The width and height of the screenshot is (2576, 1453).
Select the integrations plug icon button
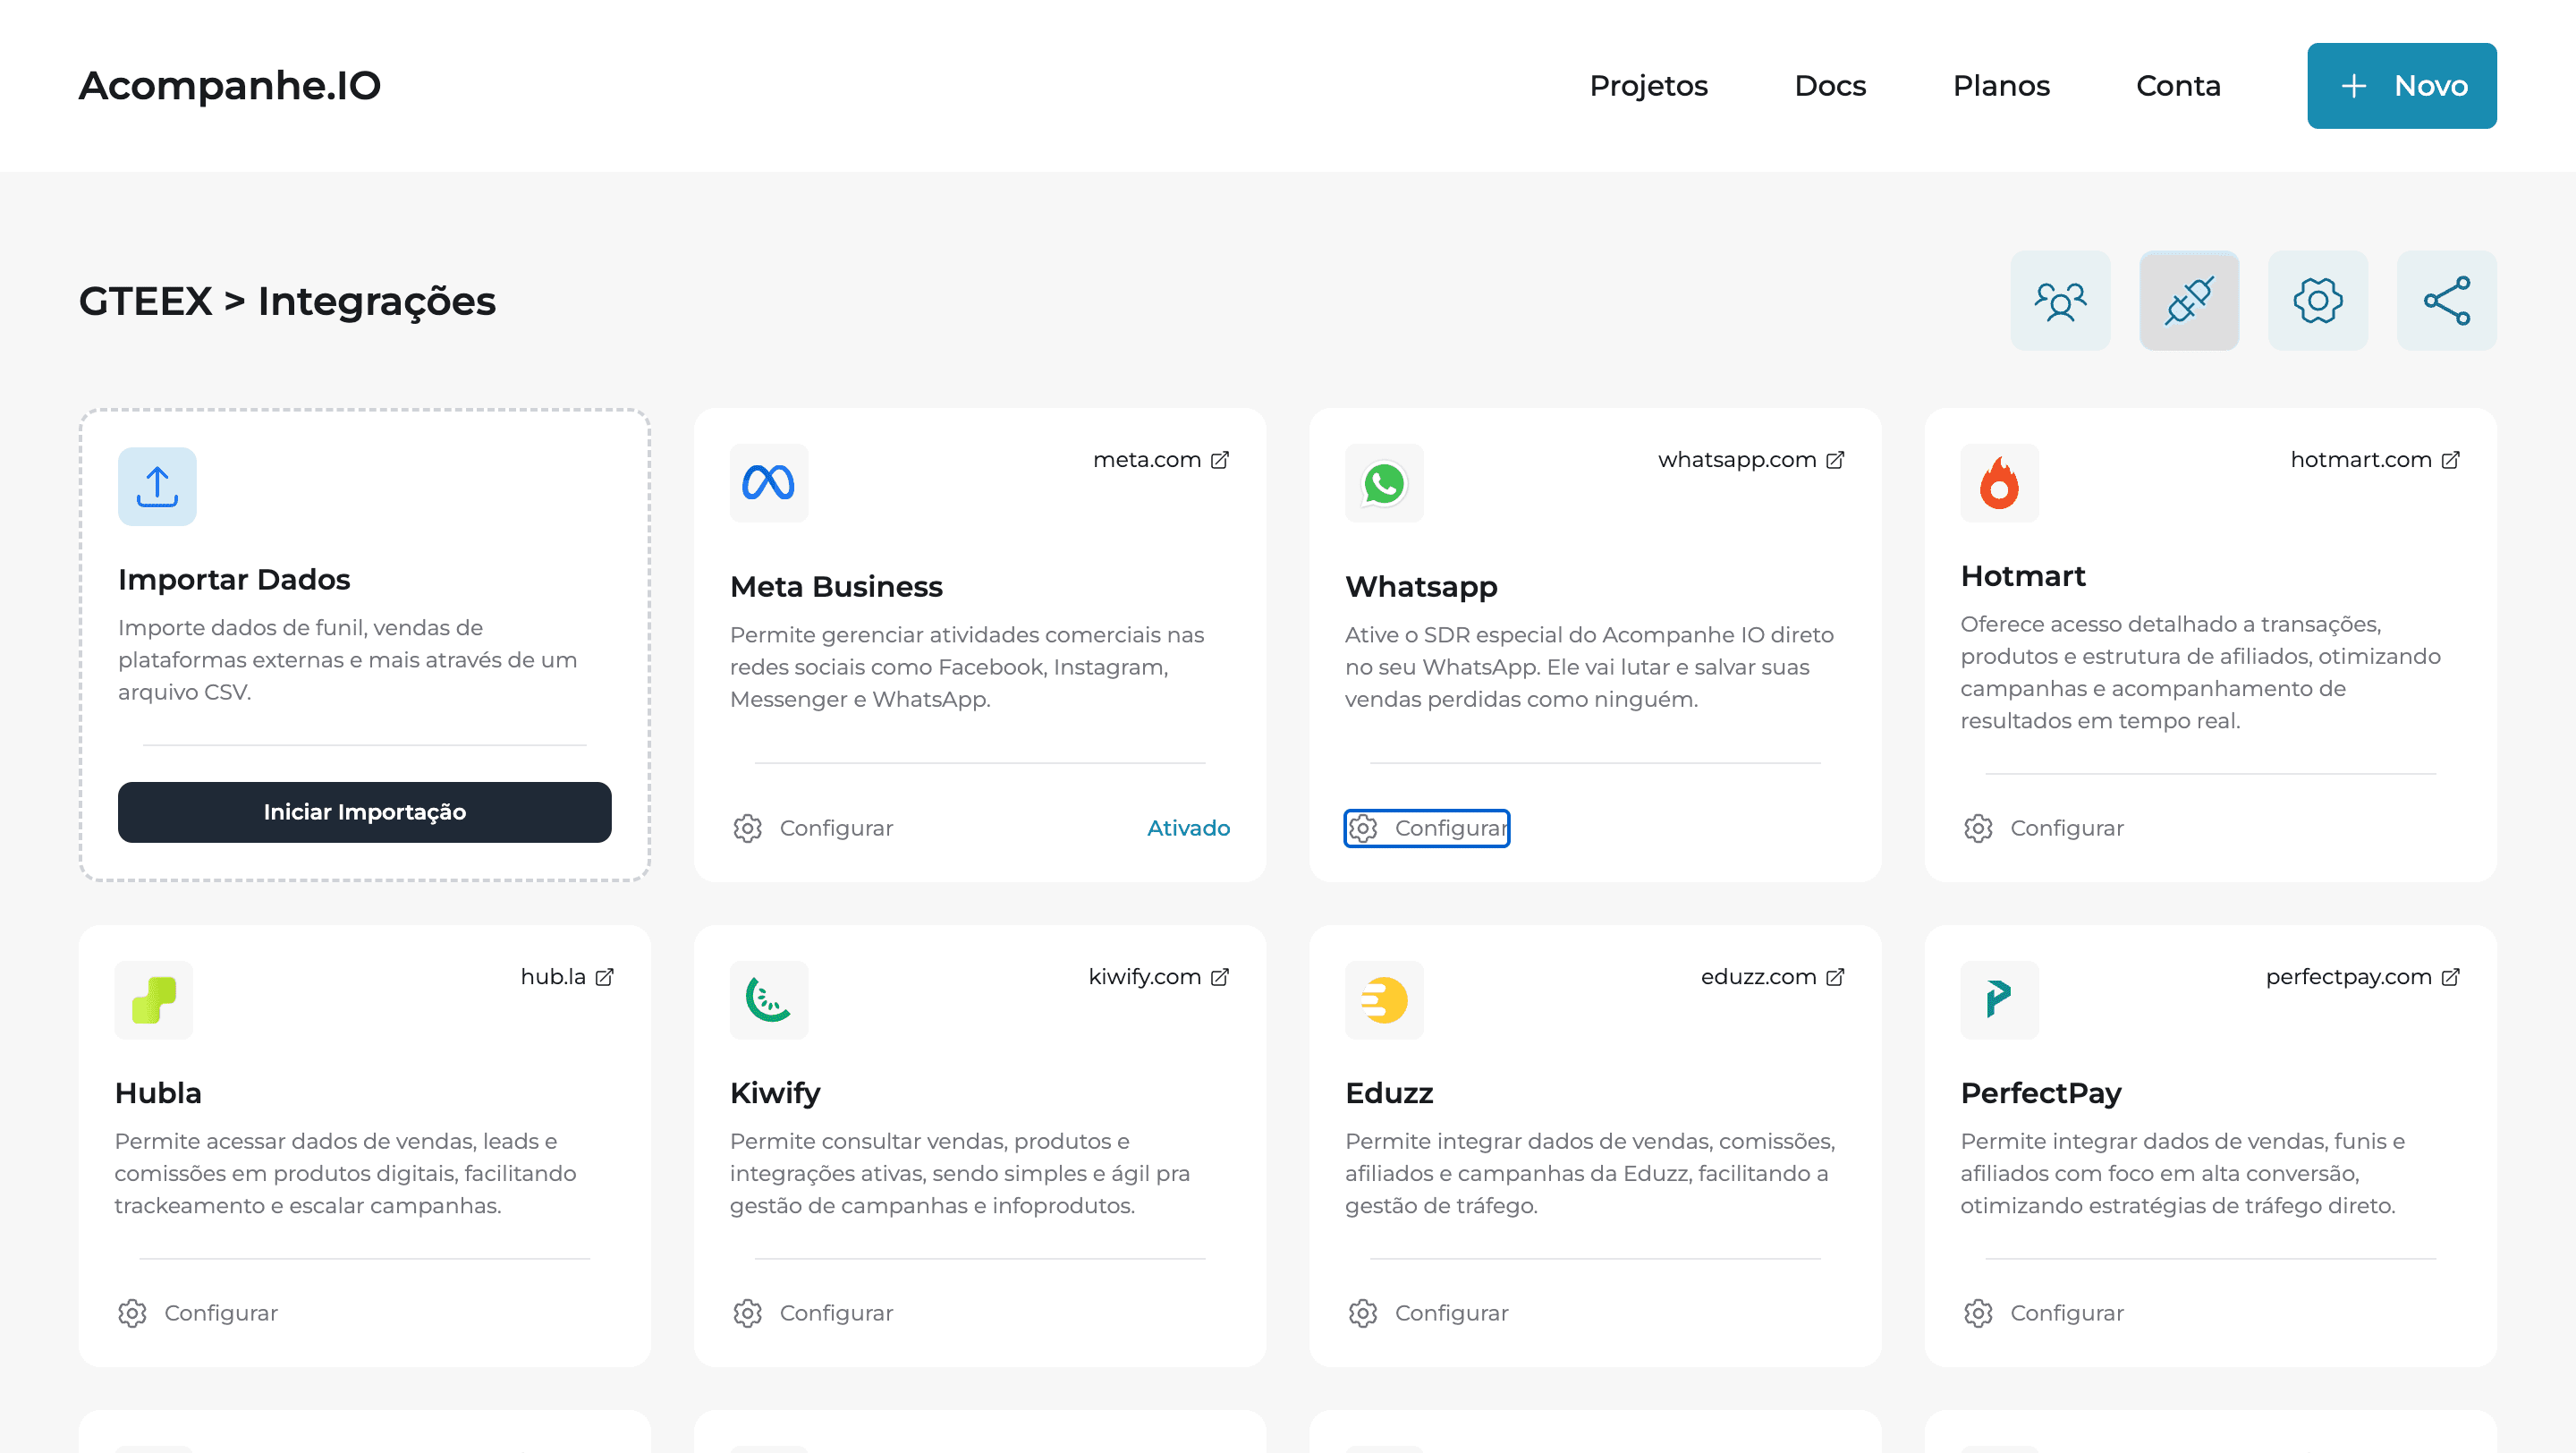click(2188, 300)
